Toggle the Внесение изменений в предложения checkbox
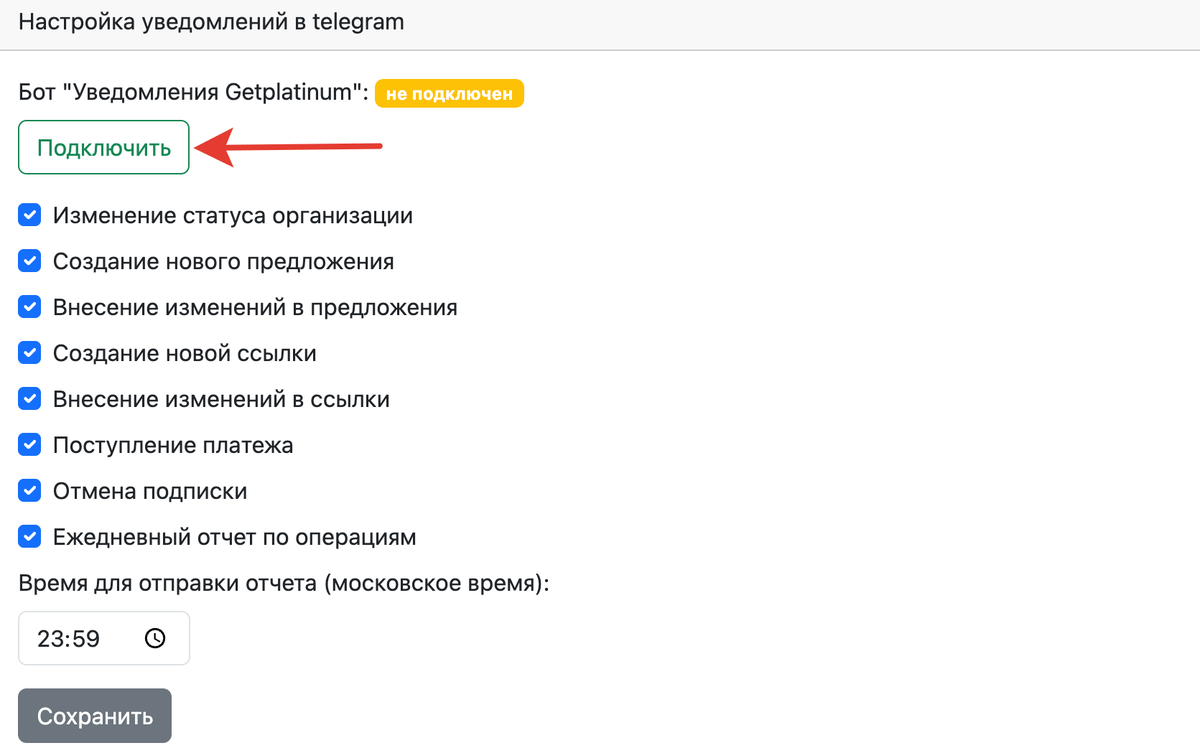 tap(30, 307)
